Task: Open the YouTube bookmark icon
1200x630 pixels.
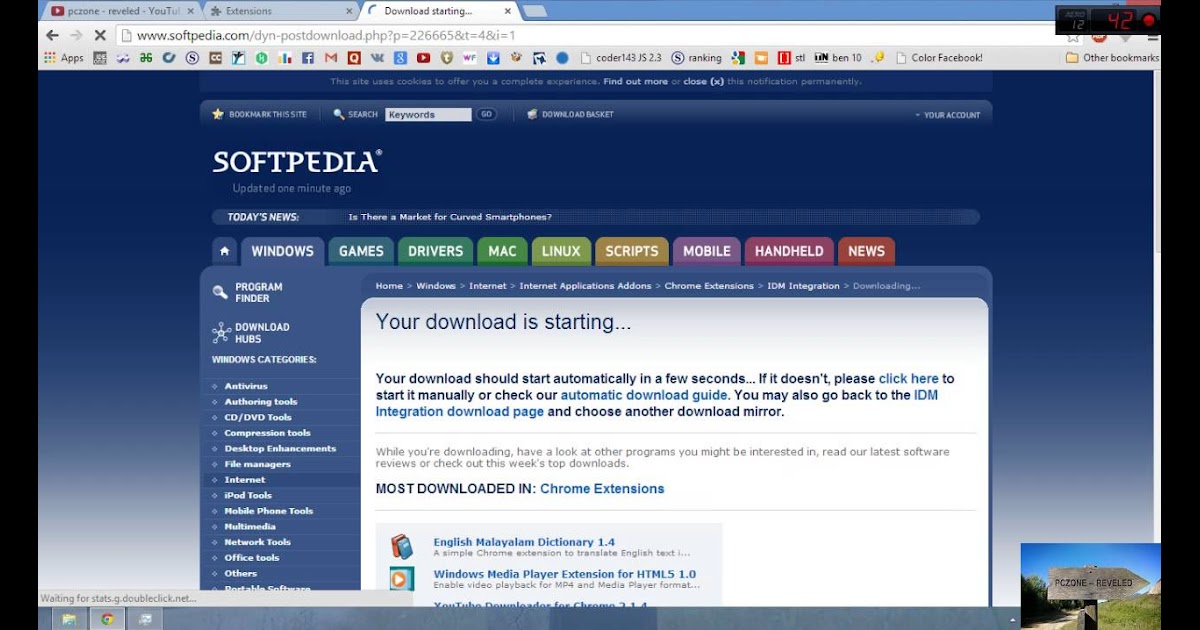Action: click(x=423, y=58)
